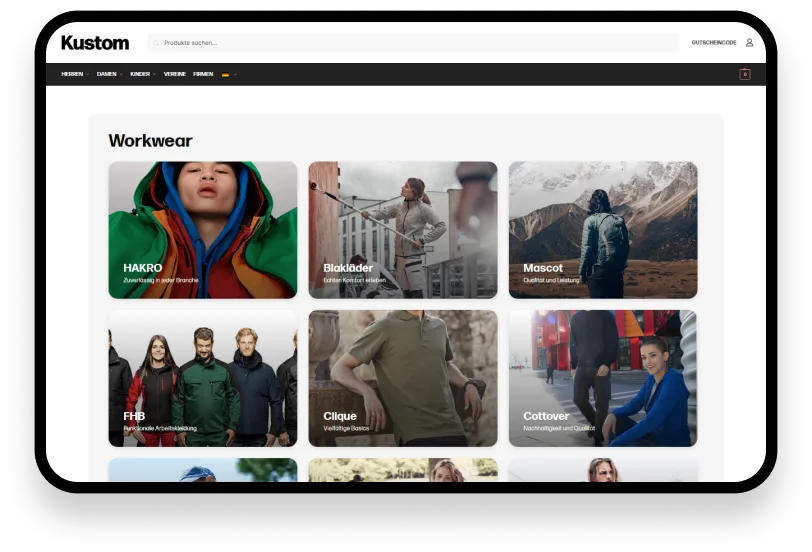Click the 'Echten Komfort erleben' caption
Screen dimensions: 812x552
point(355,280)
